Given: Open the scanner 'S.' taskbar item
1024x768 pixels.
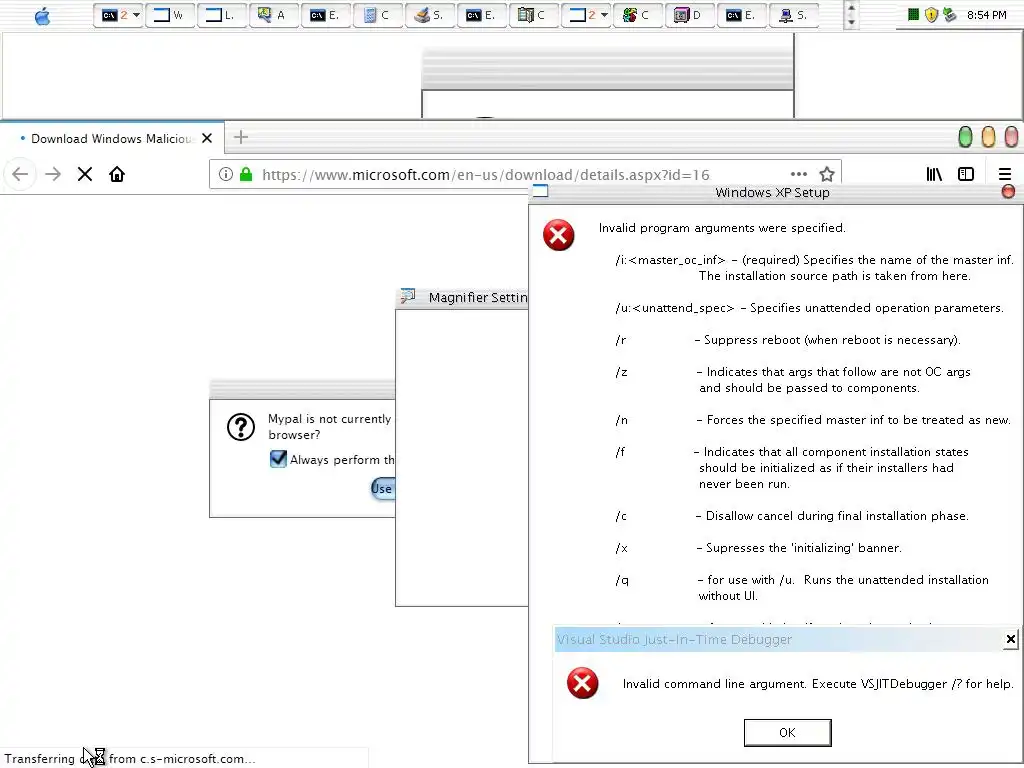Looking at the screenshot, I should pos(430,15).
